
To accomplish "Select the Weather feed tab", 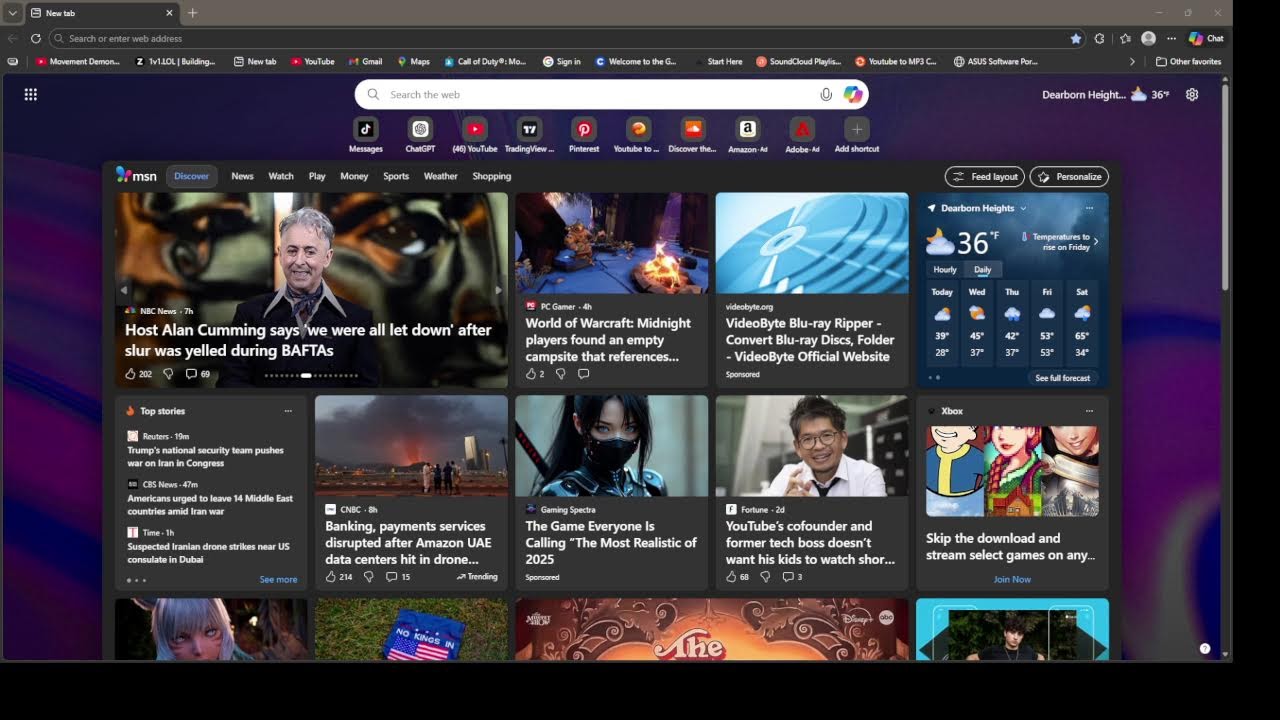I will point(440,176).
